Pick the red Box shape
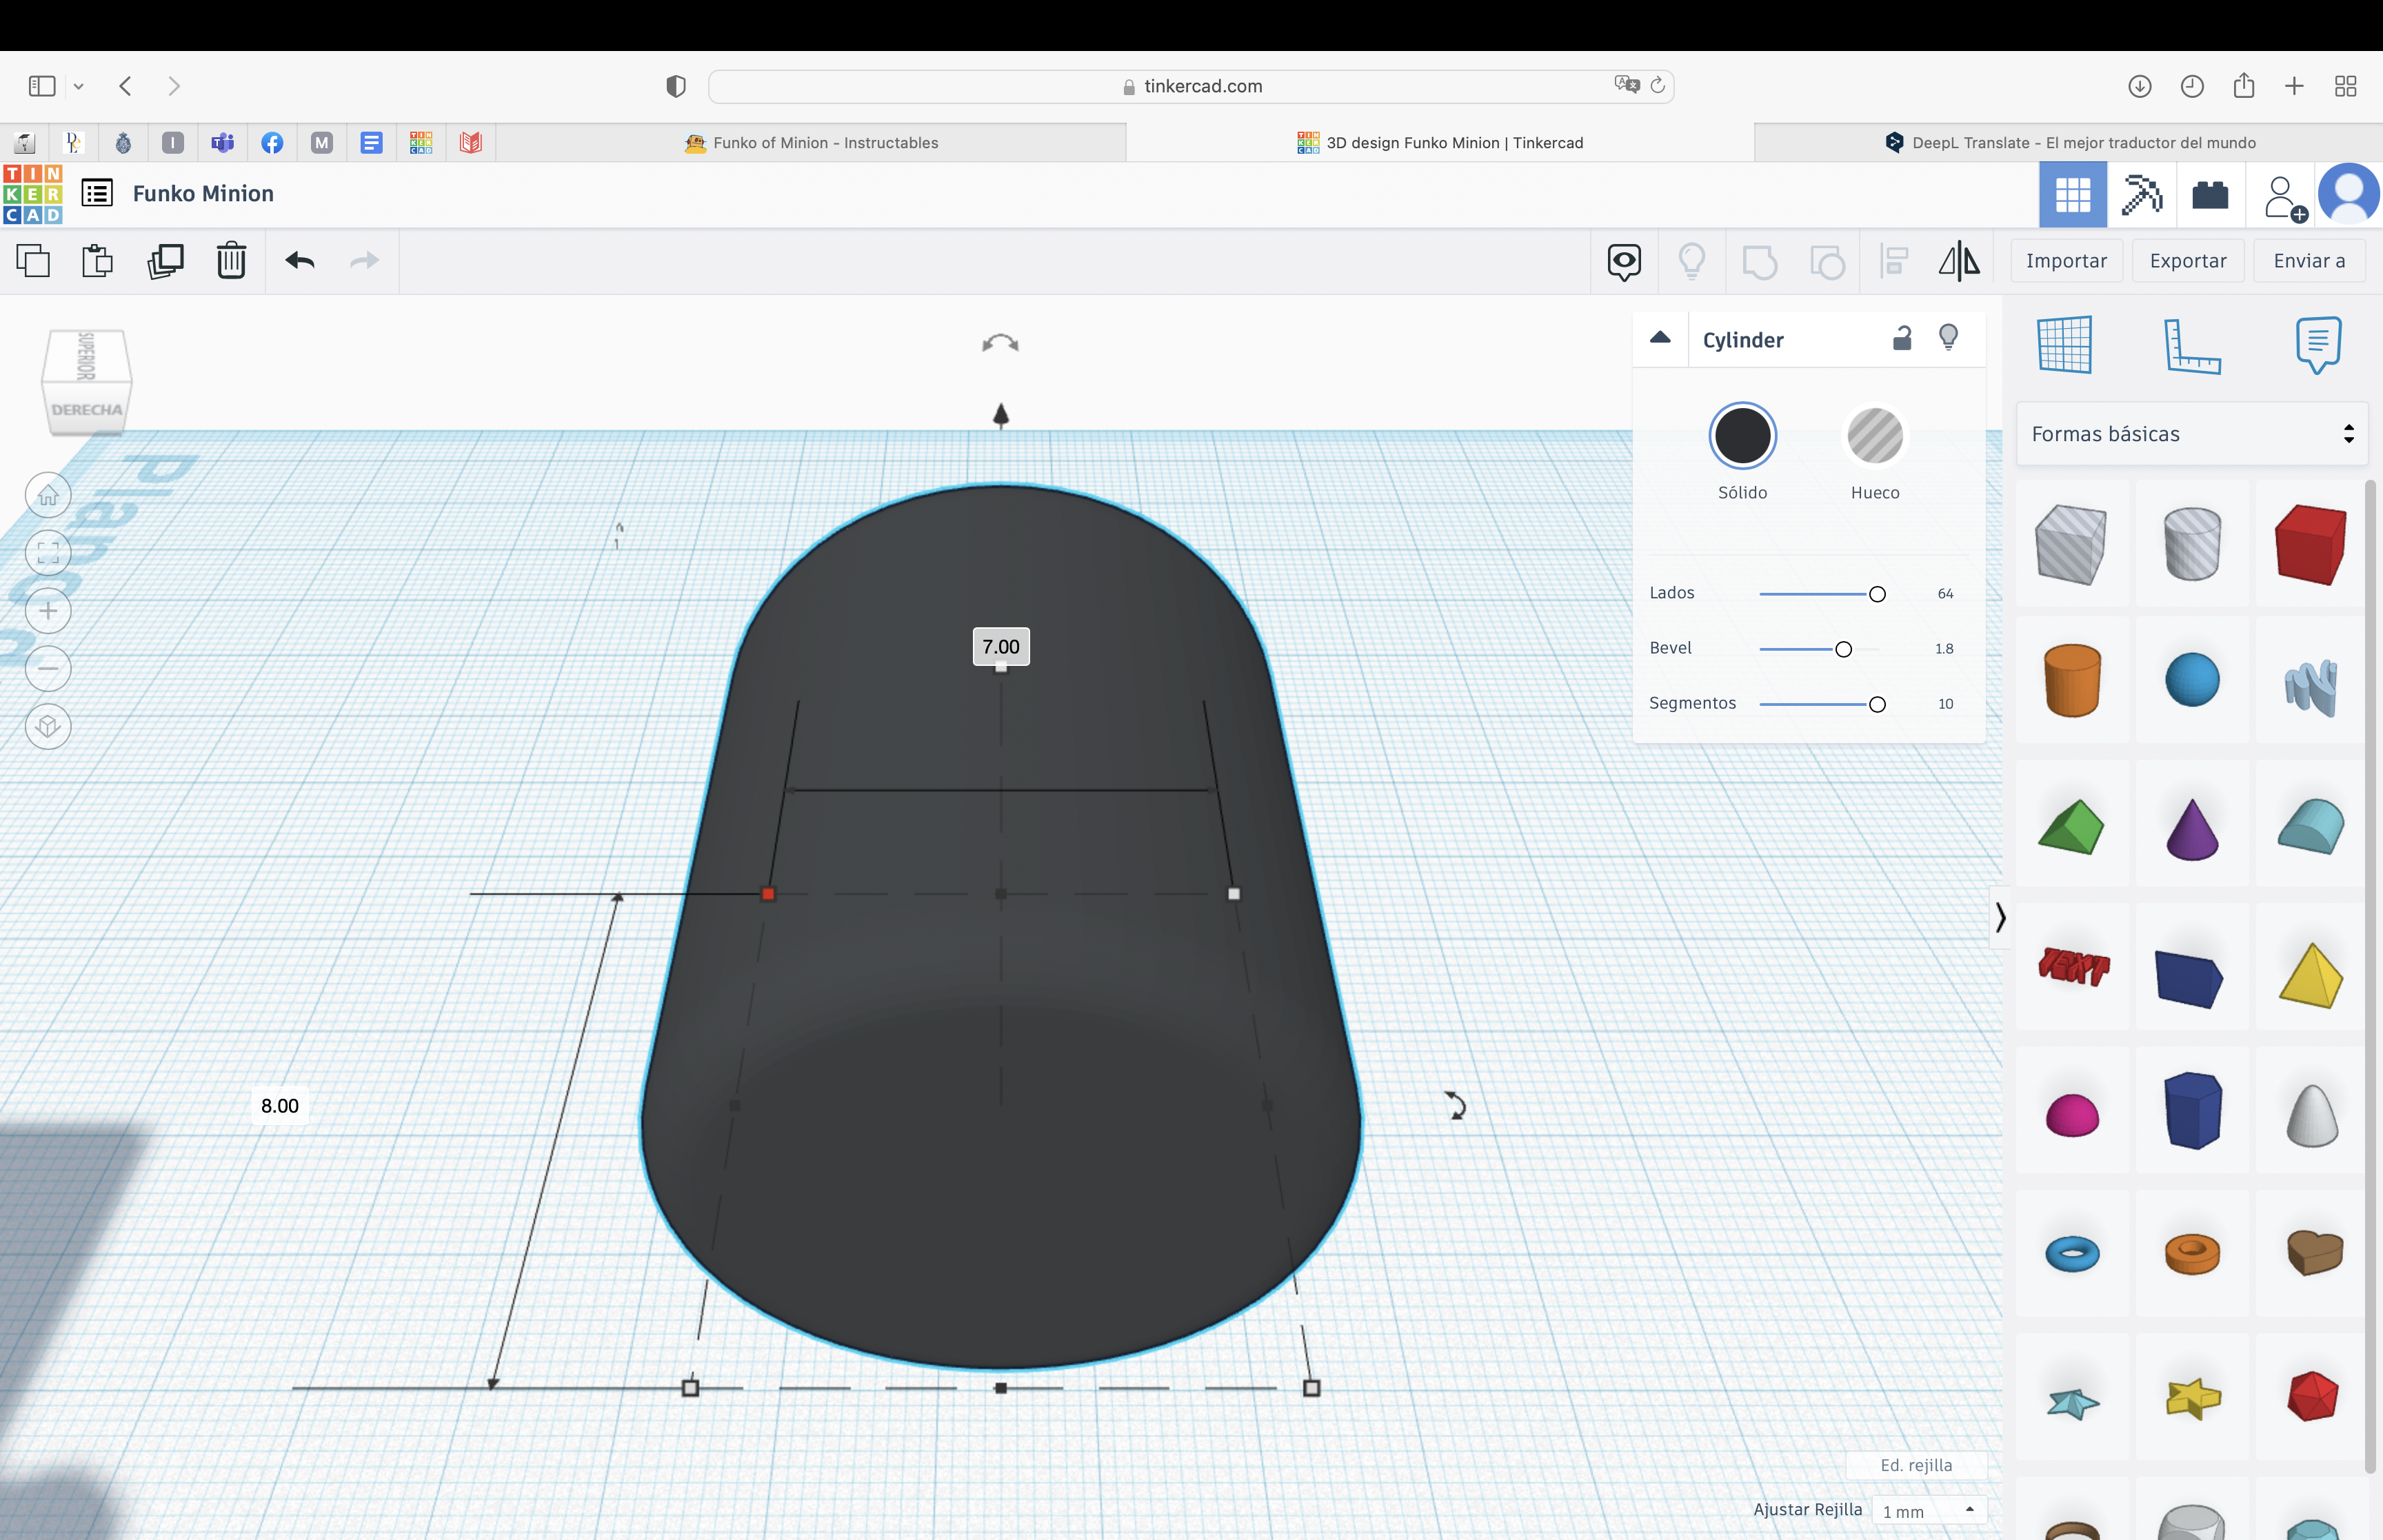This screenshot has height=1540, width=2383. click(x=2310, y=544)
